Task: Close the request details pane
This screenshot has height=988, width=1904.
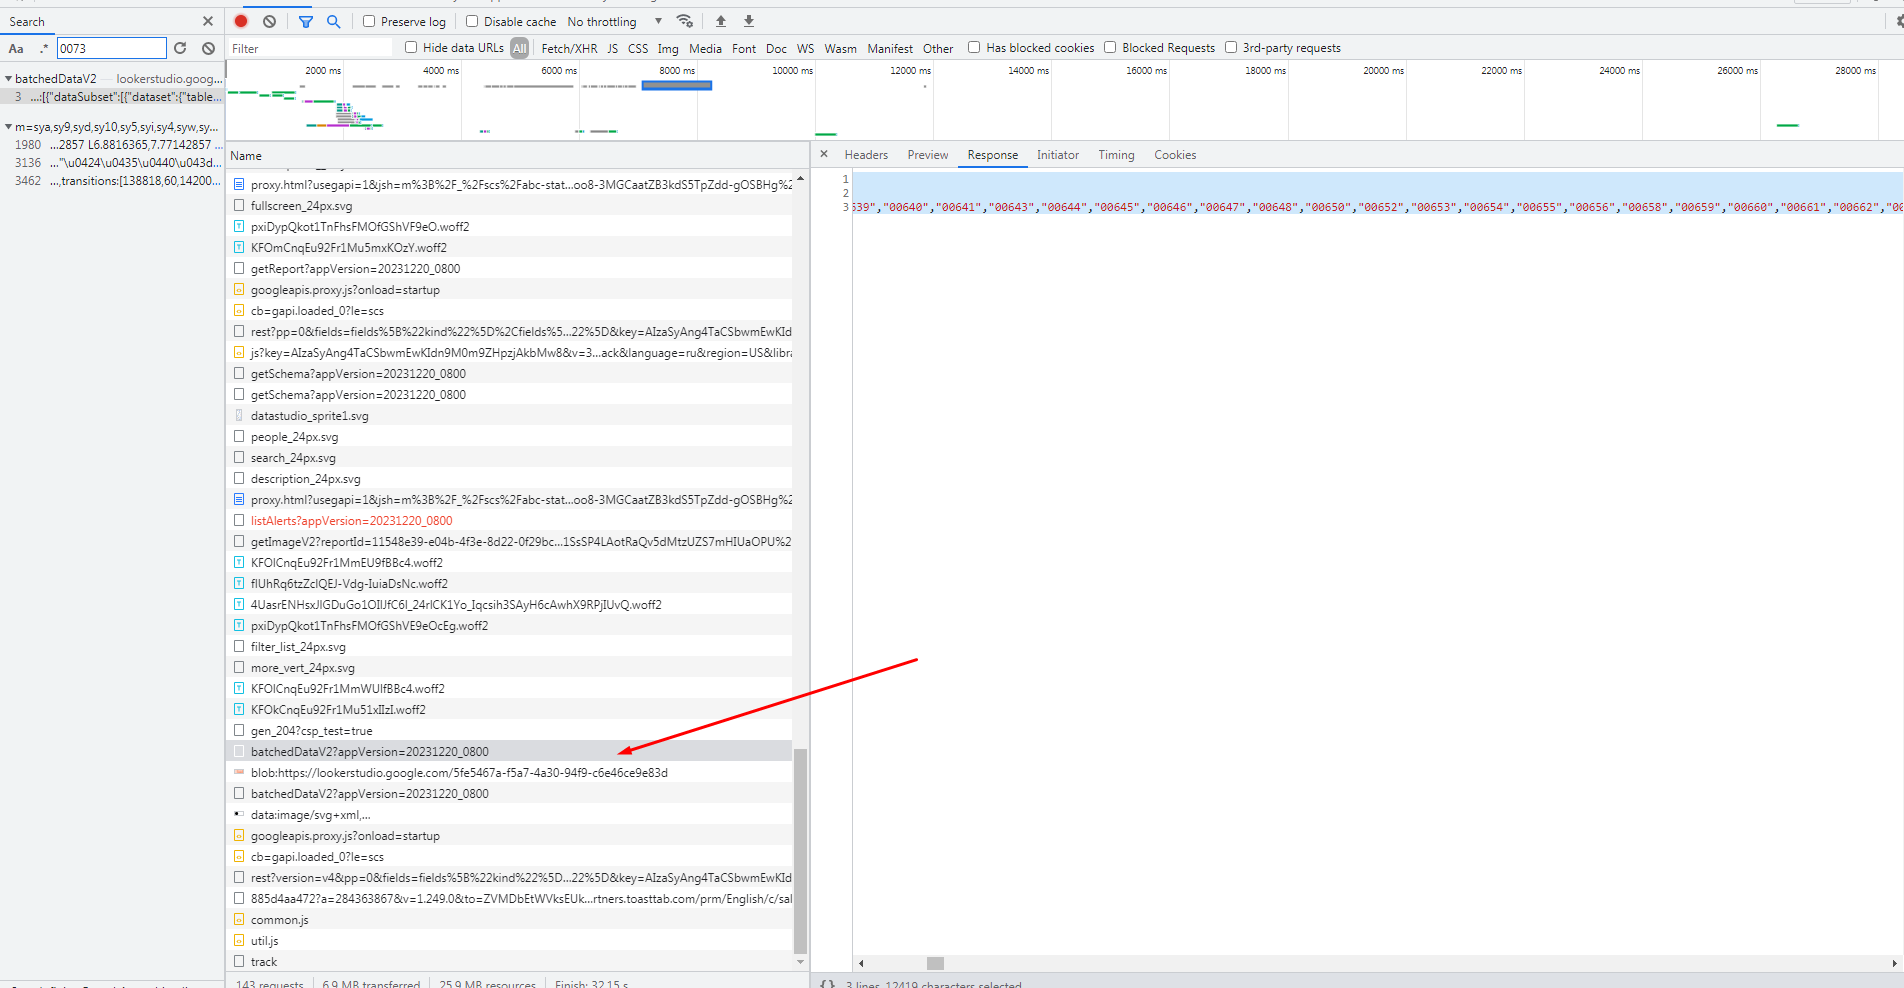Action: pyautogui.click(x=824, y=154)
